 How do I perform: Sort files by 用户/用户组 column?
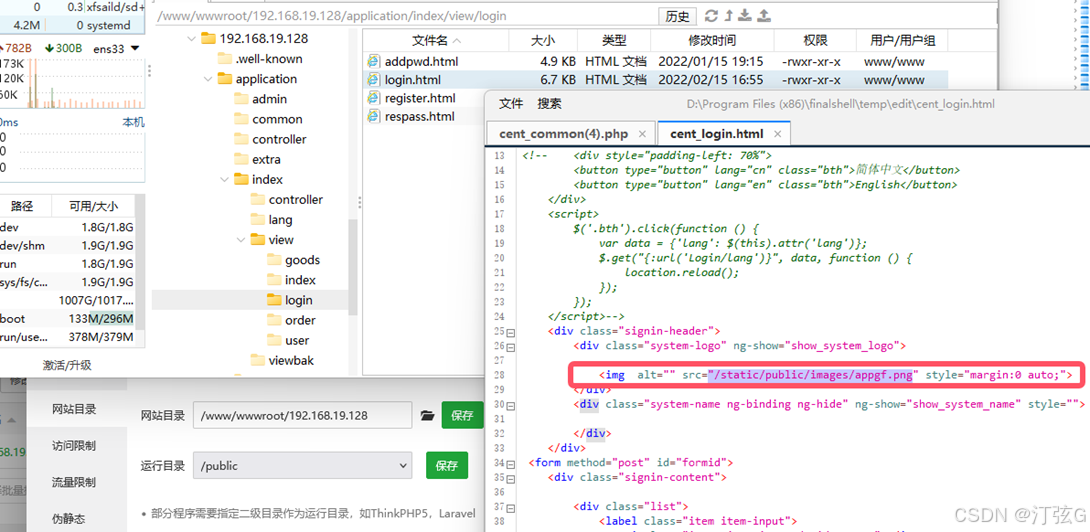click(902, 41)
